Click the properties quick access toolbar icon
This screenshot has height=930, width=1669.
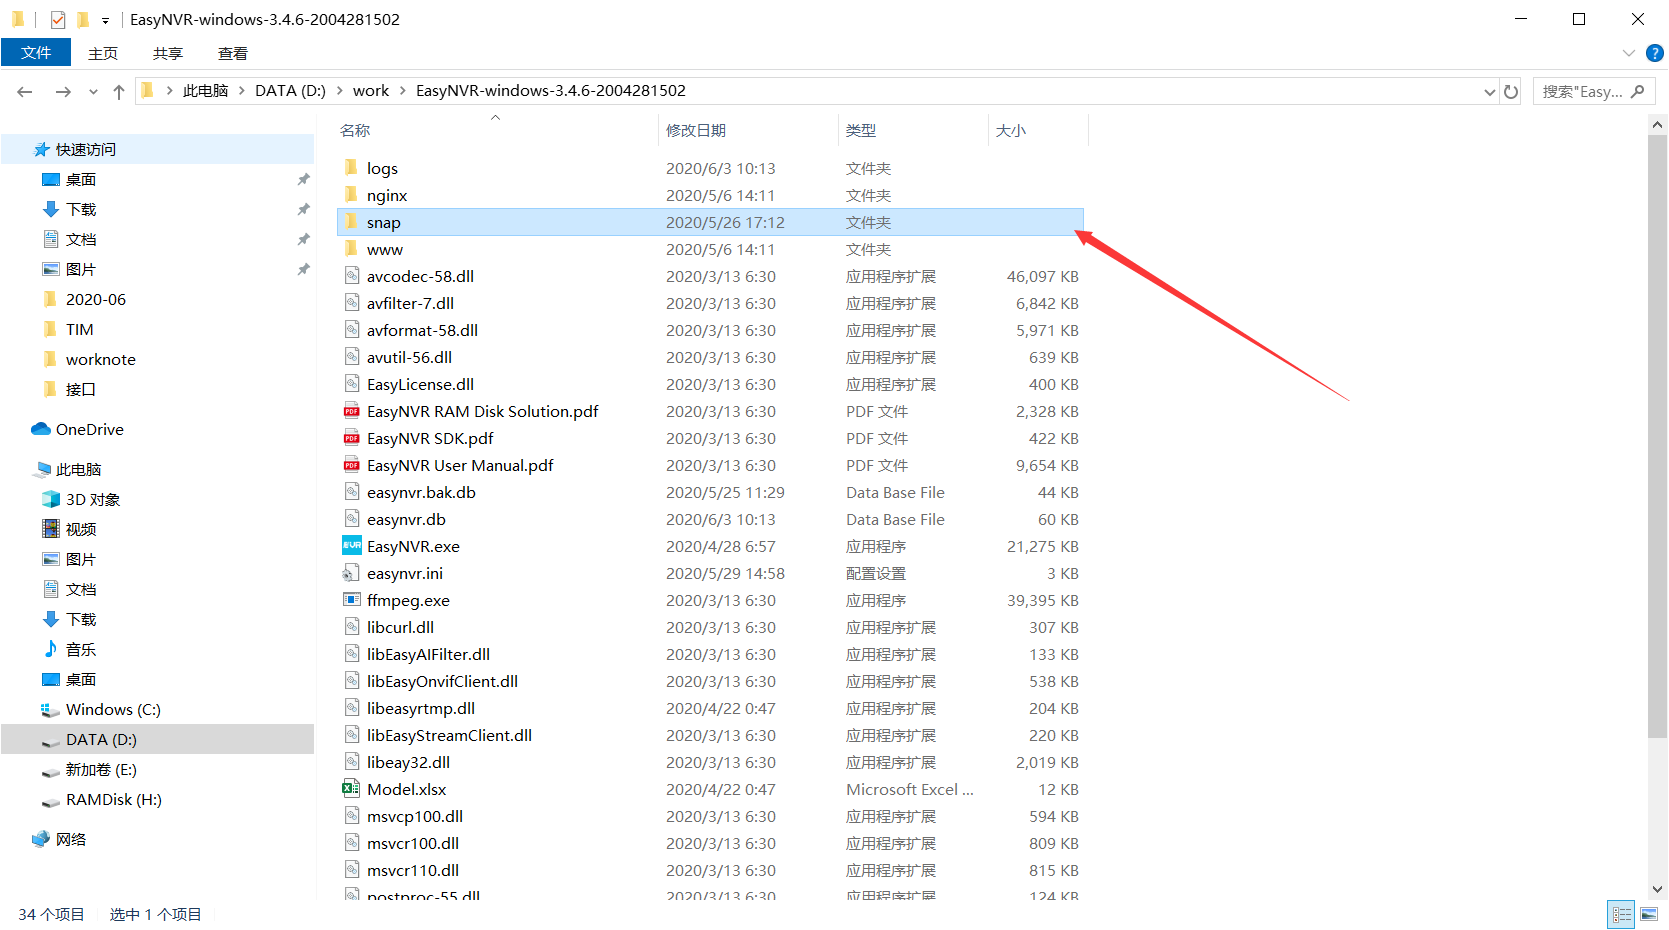pos(58,19)
